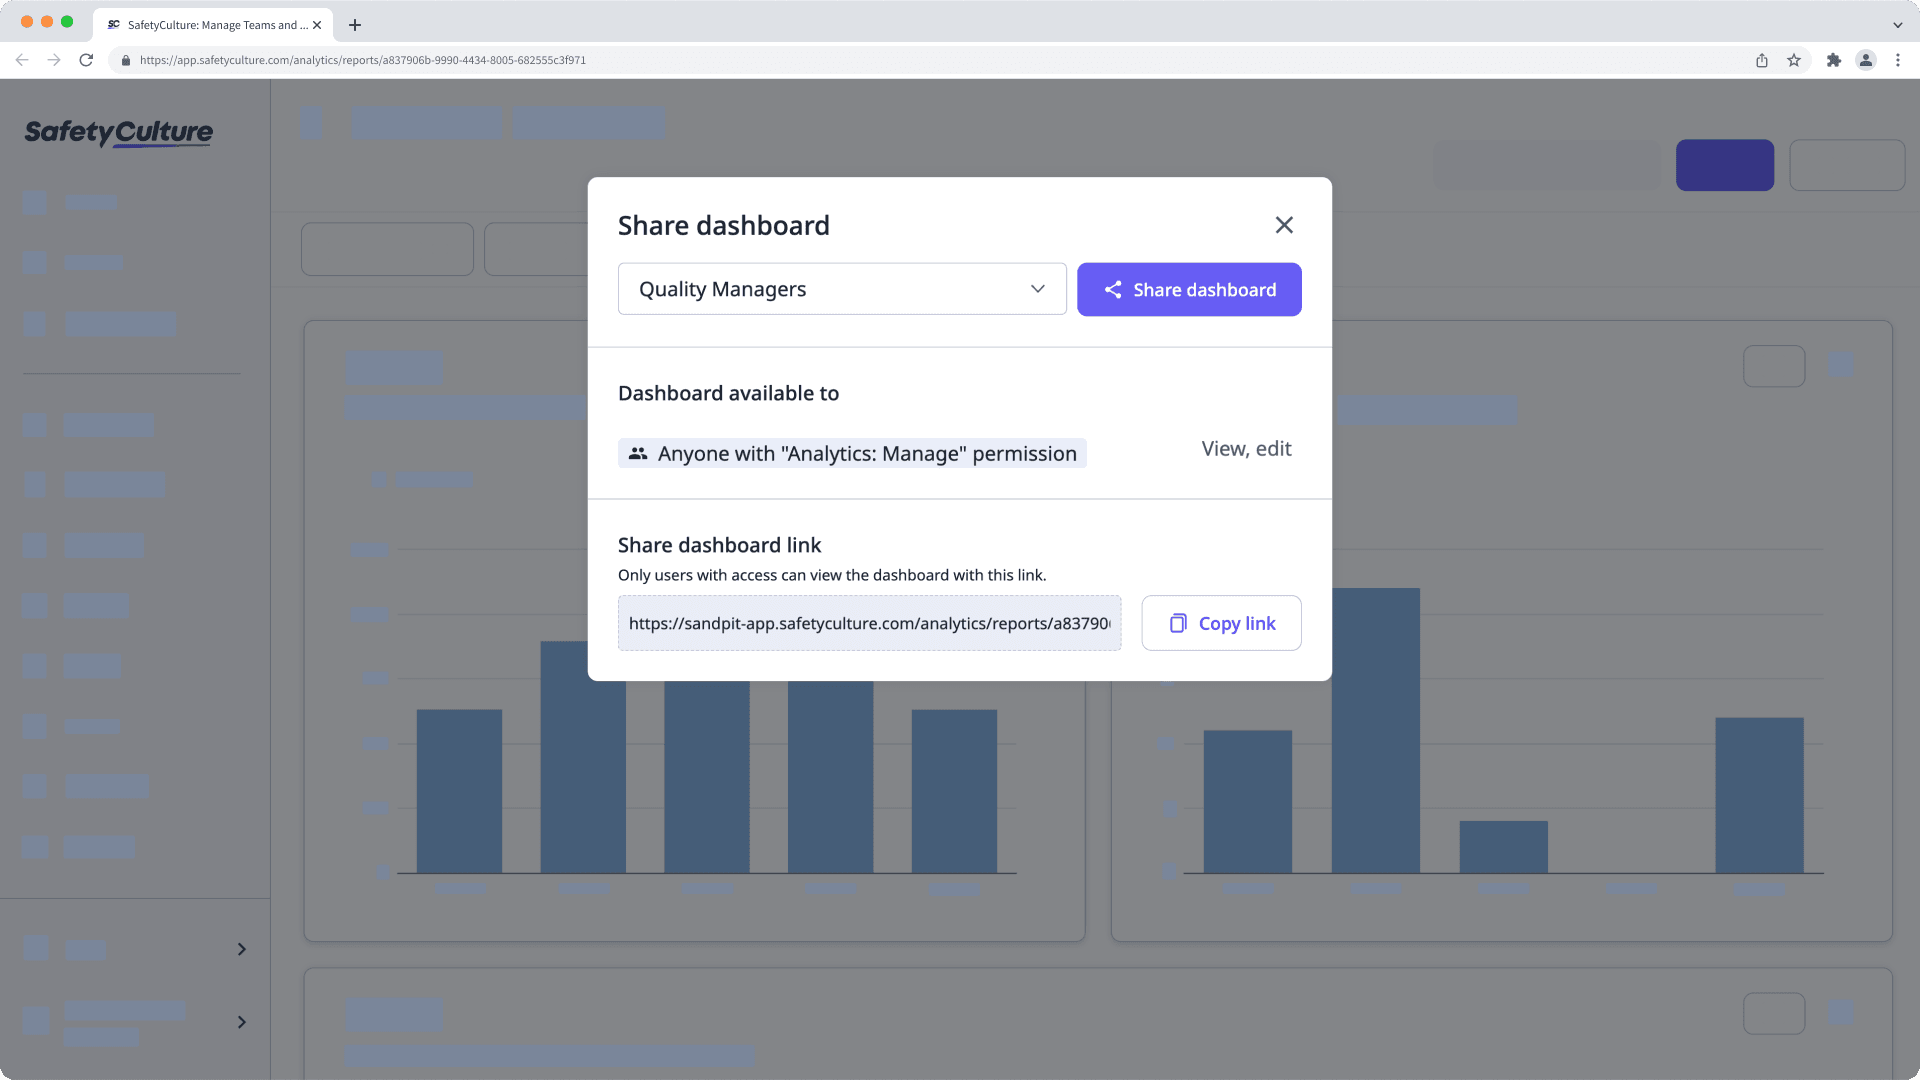Open the dropdown chevron for team selection
This screenshot has width=1920, height=1080.
point(1040,289)
